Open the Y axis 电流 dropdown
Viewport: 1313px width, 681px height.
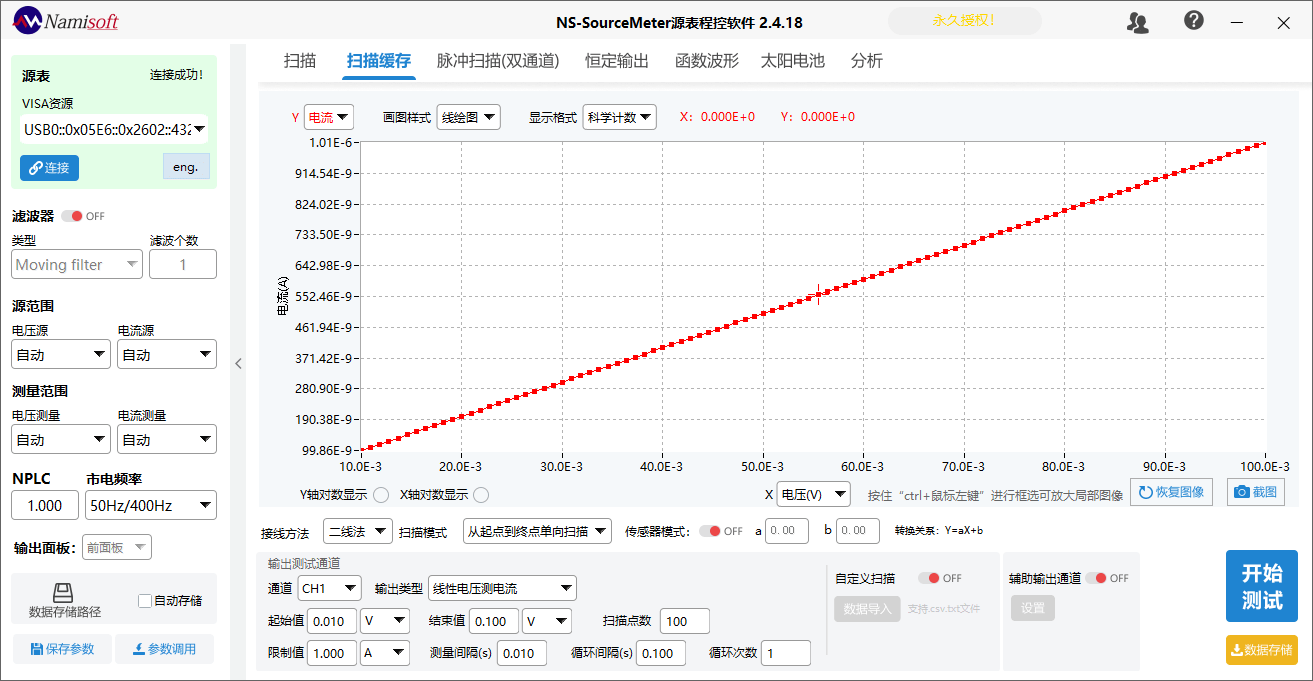tap(329, 117)
